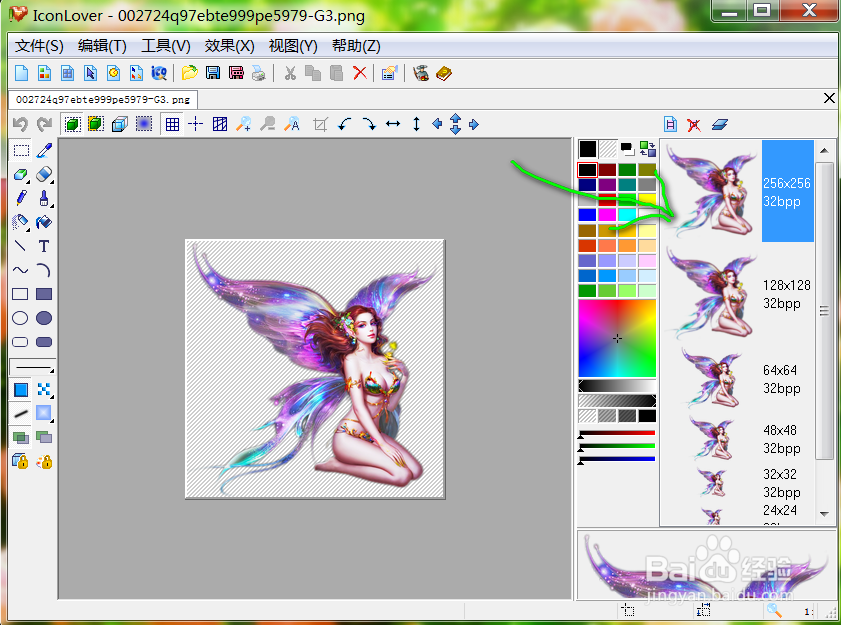The width and height of the screenshot is (841, 625).
Task: Pick the color picker eyedropper tool
Action: (44, 151)
